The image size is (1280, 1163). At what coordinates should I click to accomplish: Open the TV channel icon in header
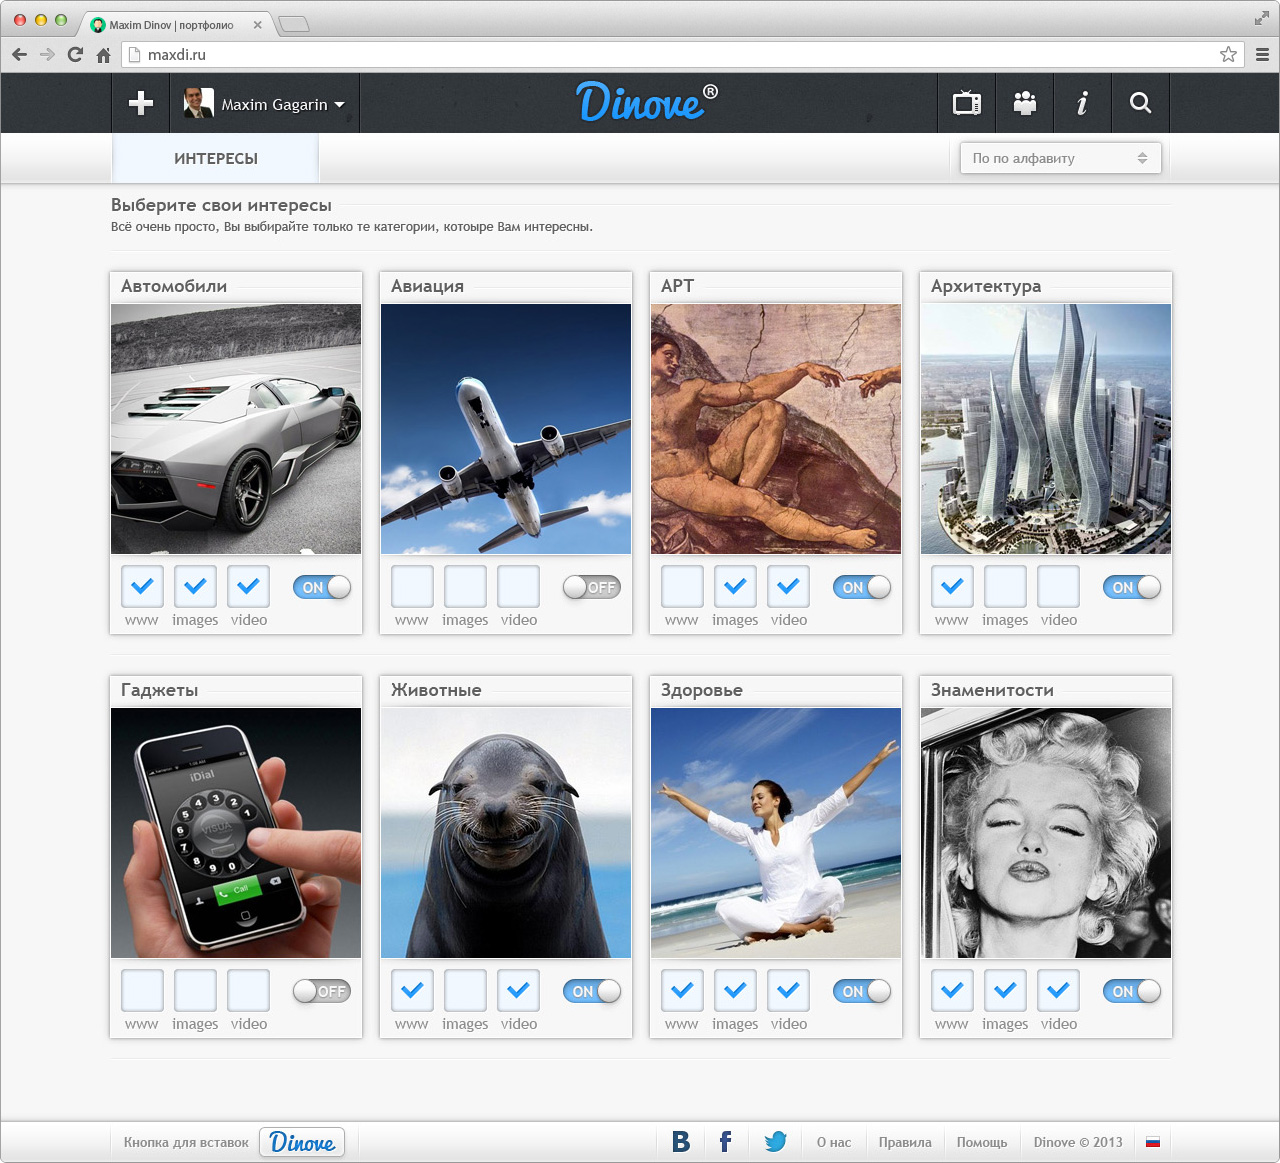coord(967,103)
